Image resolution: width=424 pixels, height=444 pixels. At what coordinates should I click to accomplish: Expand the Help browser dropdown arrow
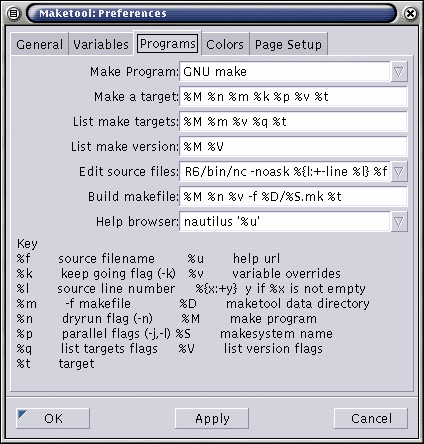pyautogui.click(x=399, y=222)
